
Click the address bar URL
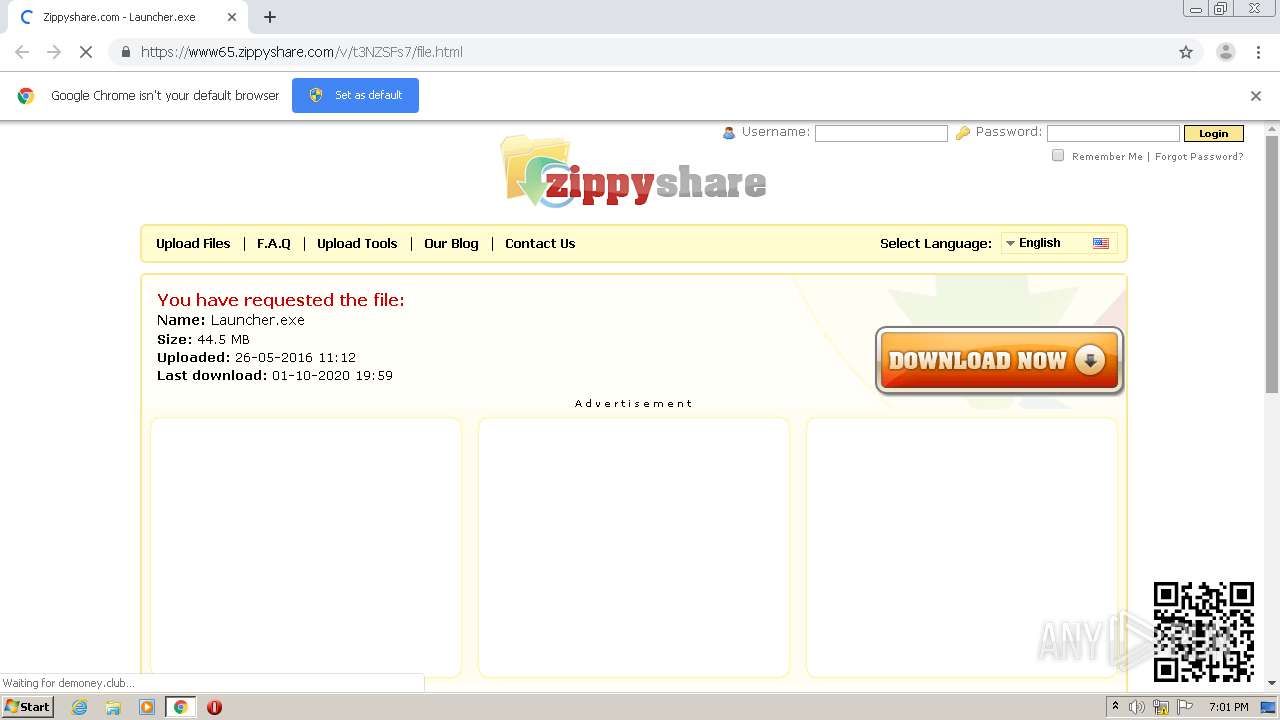(301, 52)
